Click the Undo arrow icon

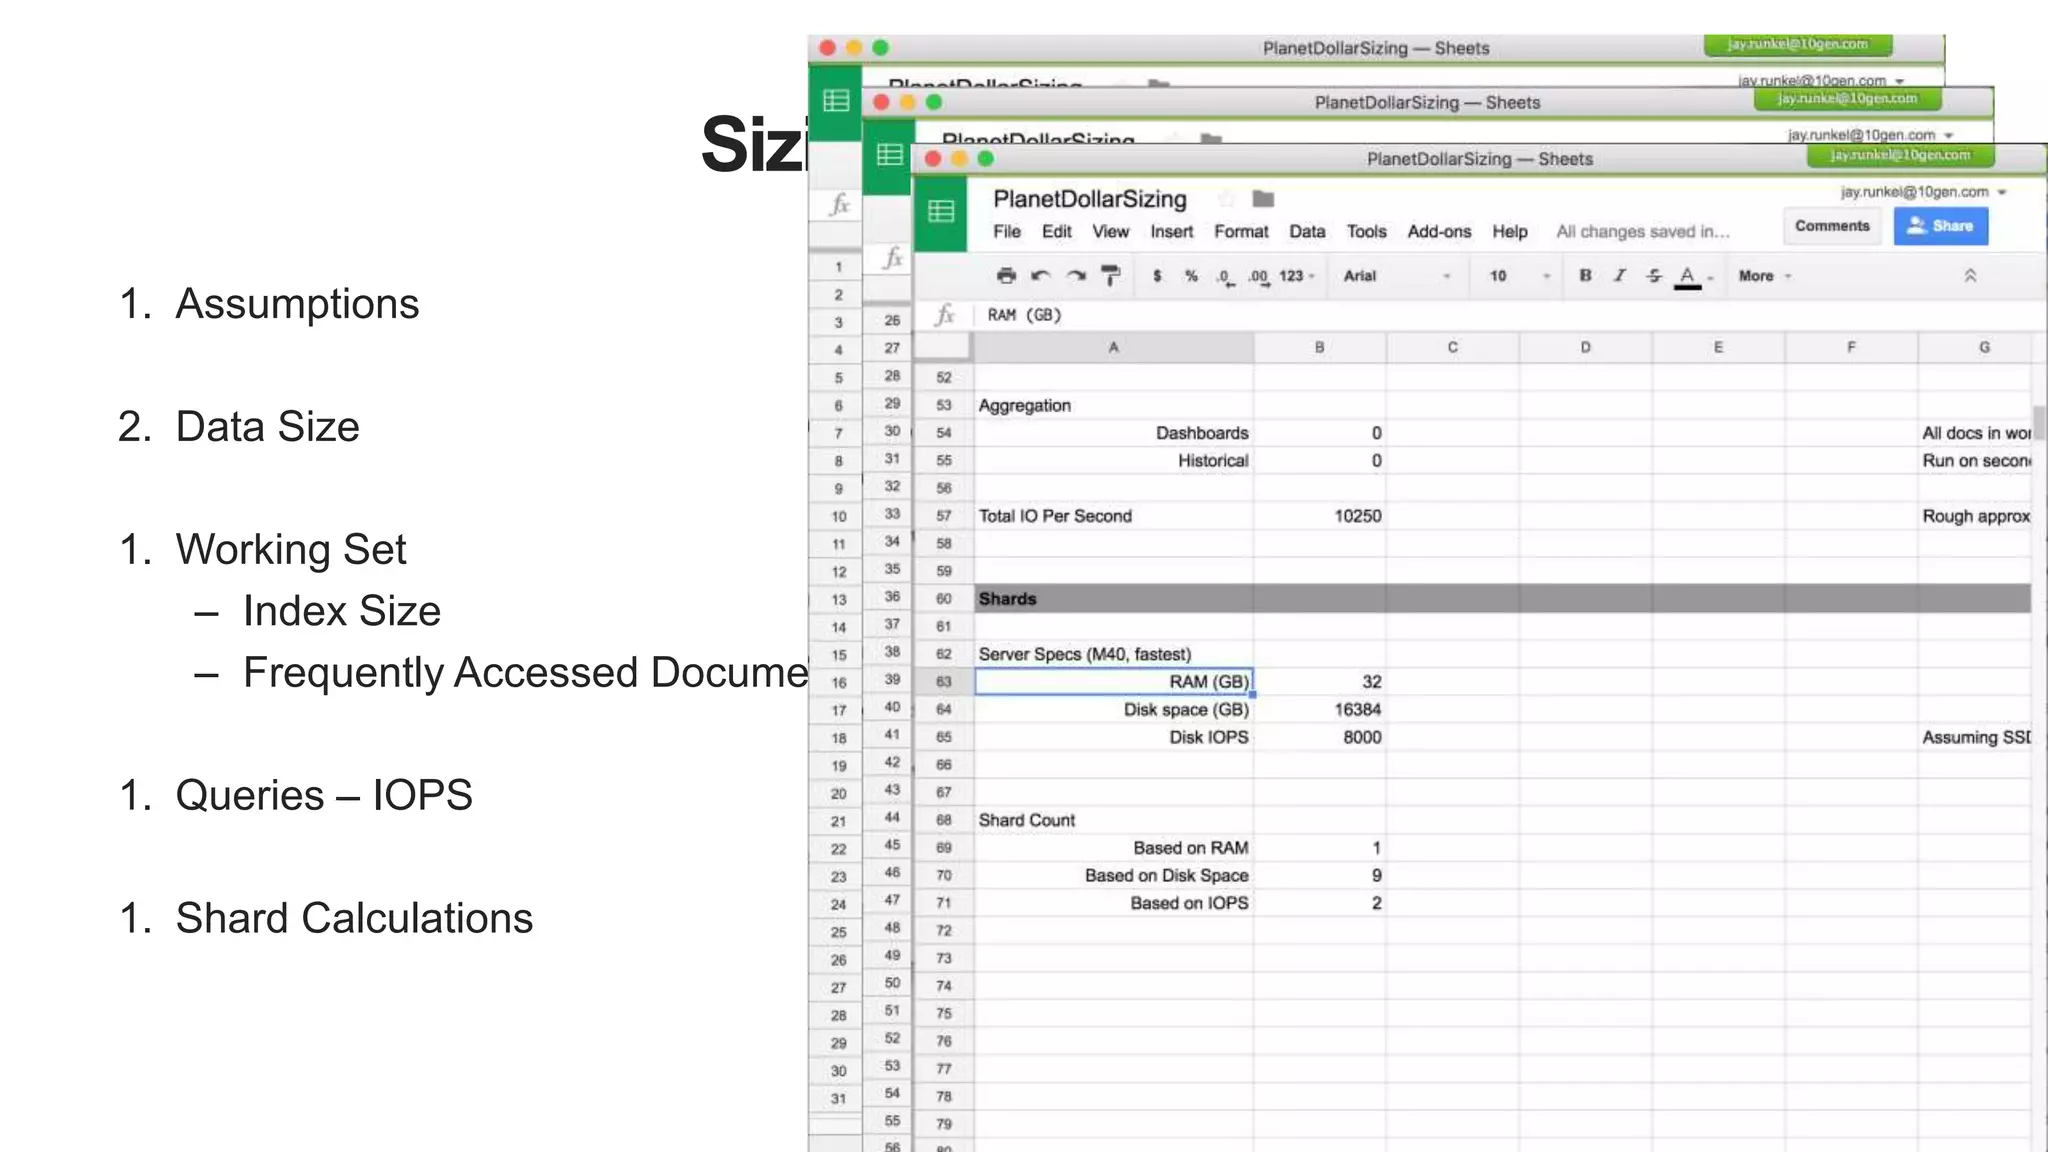click(x=1041, y=276)
